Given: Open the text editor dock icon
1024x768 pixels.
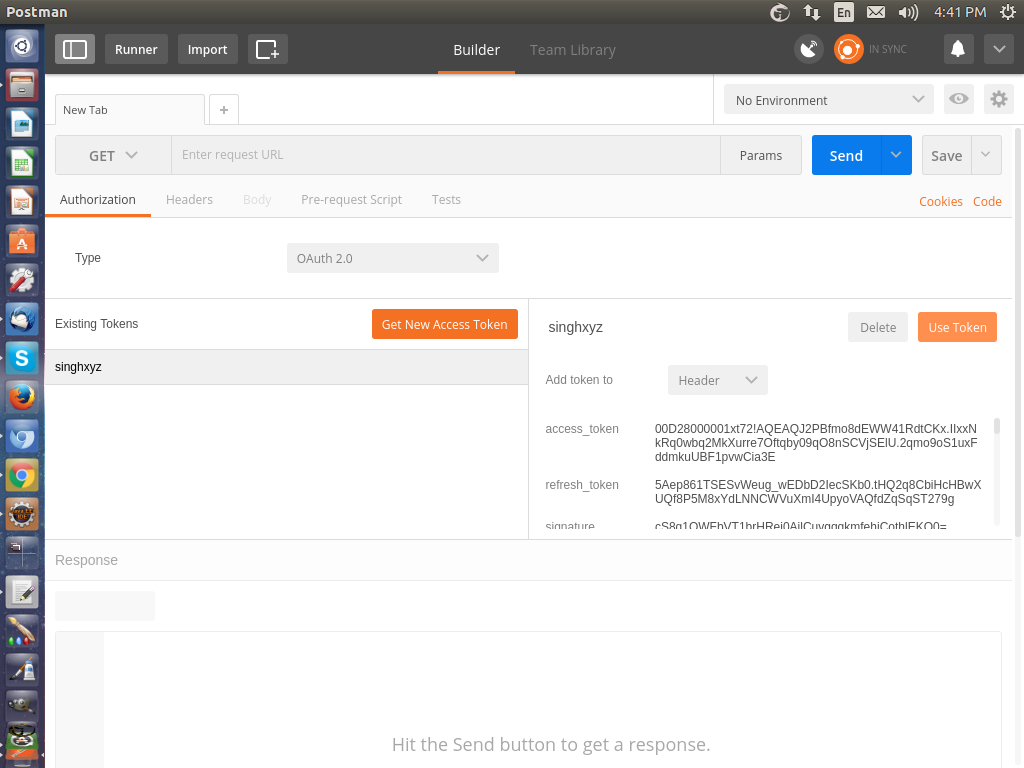Looking at the screenshot, I should [x=22, y=592].
